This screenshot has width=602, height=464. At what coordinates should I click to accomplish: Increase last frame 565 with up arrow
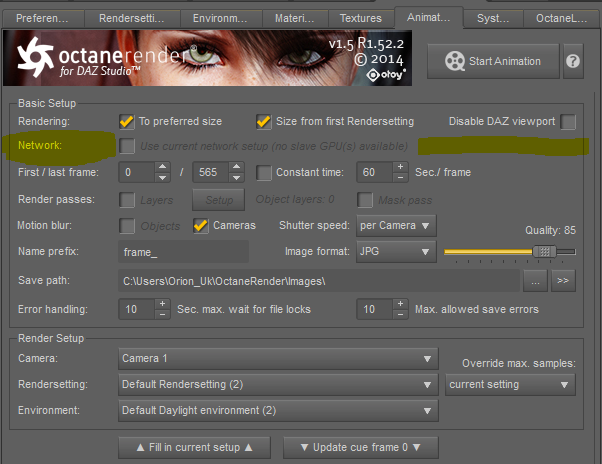pyautogui.click(x=236, y=167)
